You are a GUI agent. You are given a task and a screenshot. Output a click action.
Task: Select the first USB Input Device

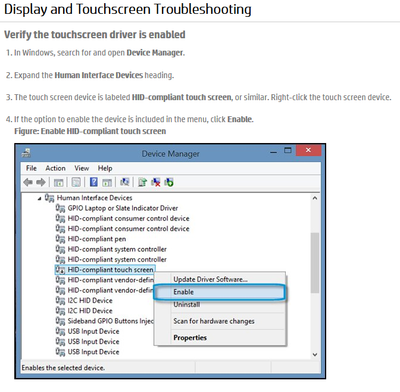tap(93, 331)
